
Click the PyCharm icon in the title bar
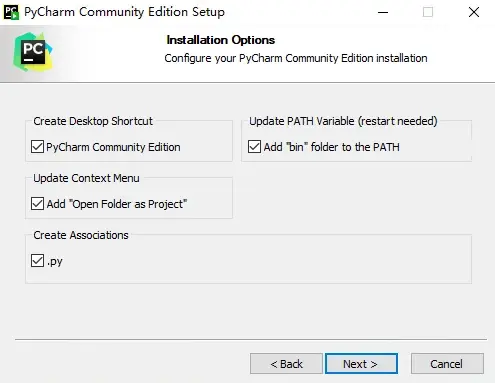[x=11, y=12]
